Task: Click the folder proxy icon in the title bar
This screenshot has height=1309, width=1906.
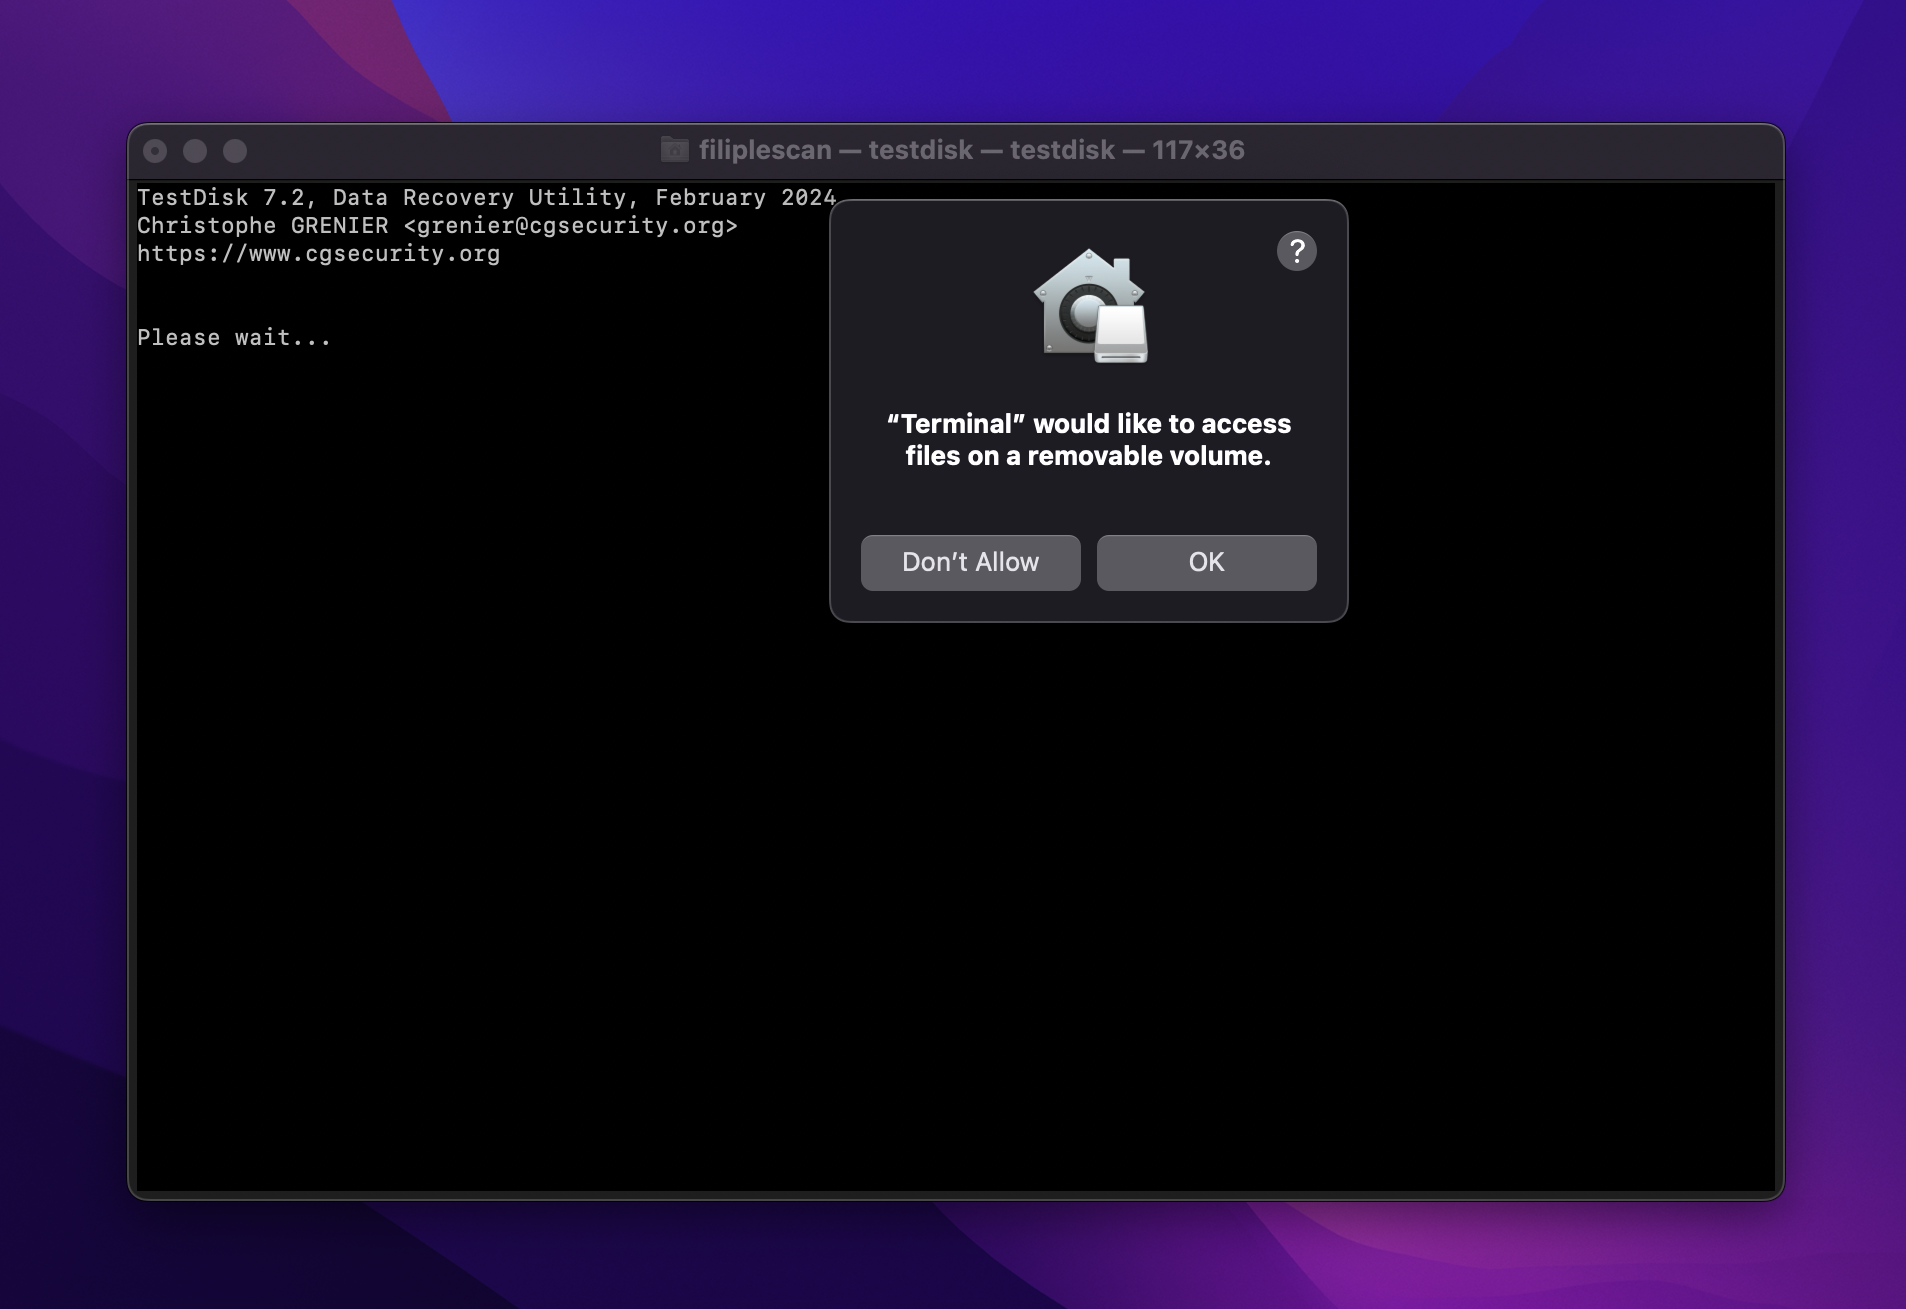Action: (675, 150)
